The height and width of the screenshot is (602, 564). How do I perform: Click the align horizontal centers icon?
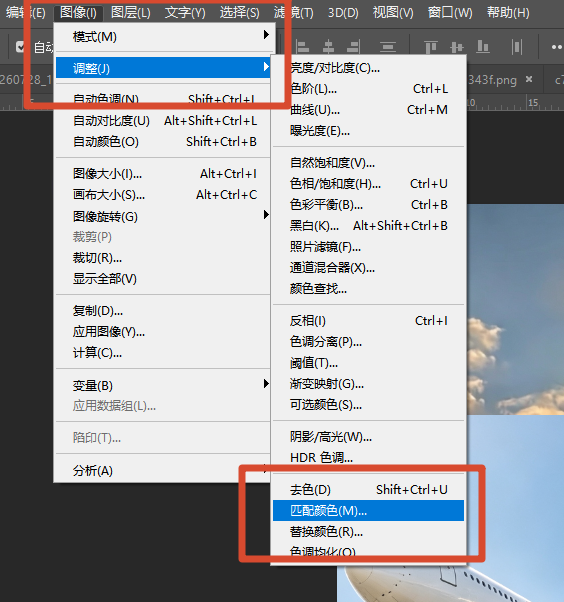point(328,47)
